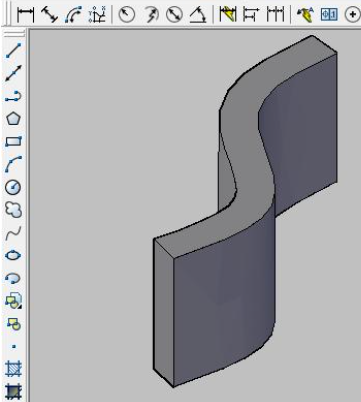
Task: Open the Quick Leader tool
Action: 305,15
